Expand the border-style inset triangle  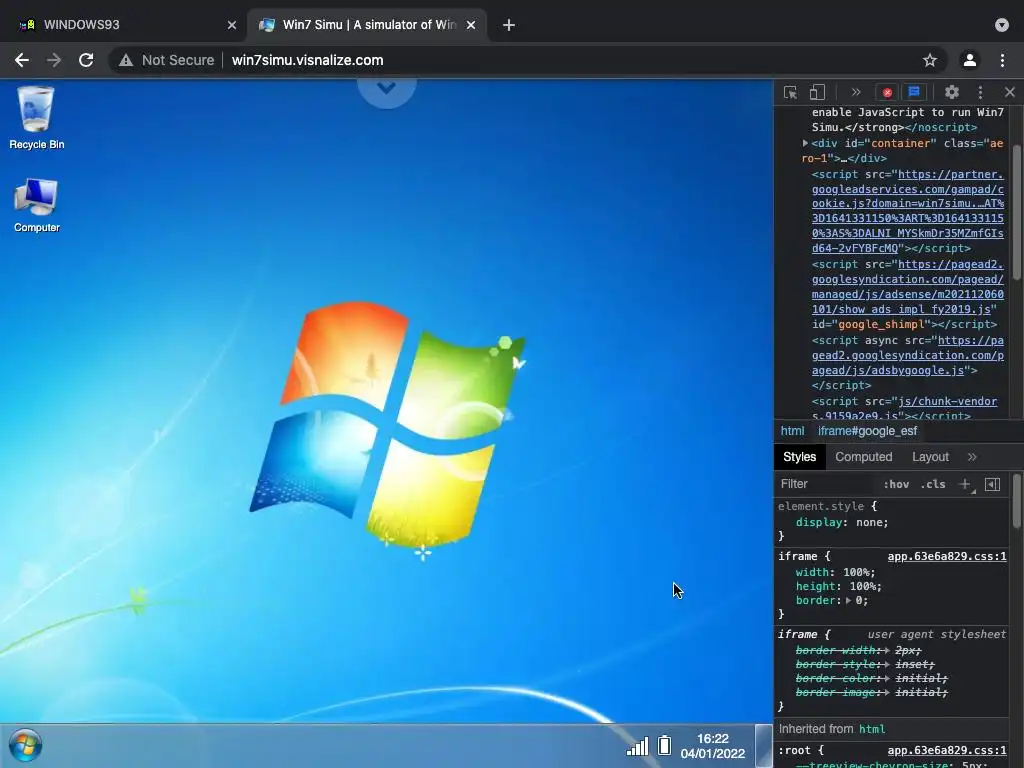pos(887,664)
